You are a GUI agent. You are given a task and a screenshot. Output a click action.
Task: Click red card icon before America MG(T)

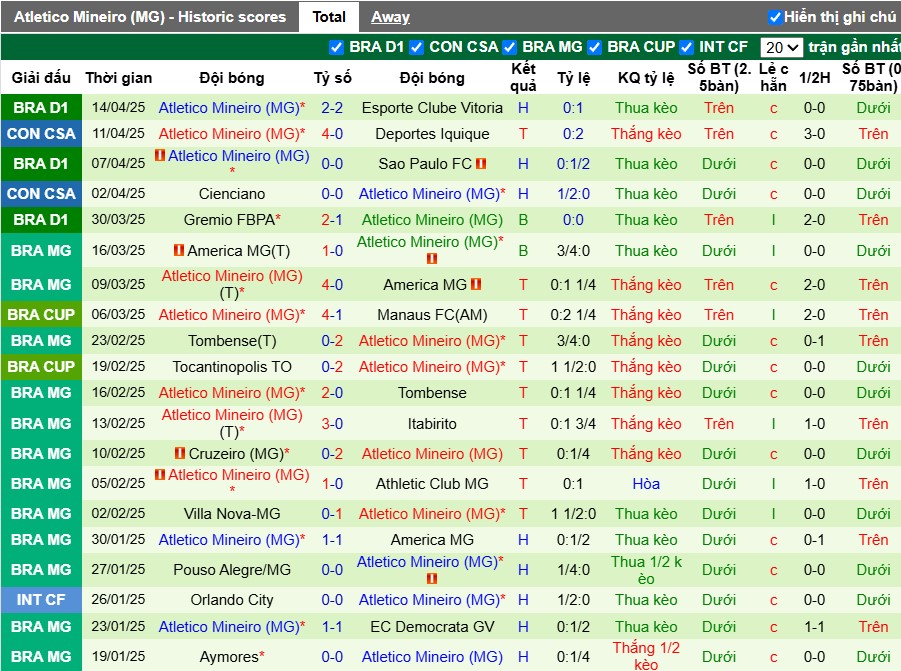179,250
